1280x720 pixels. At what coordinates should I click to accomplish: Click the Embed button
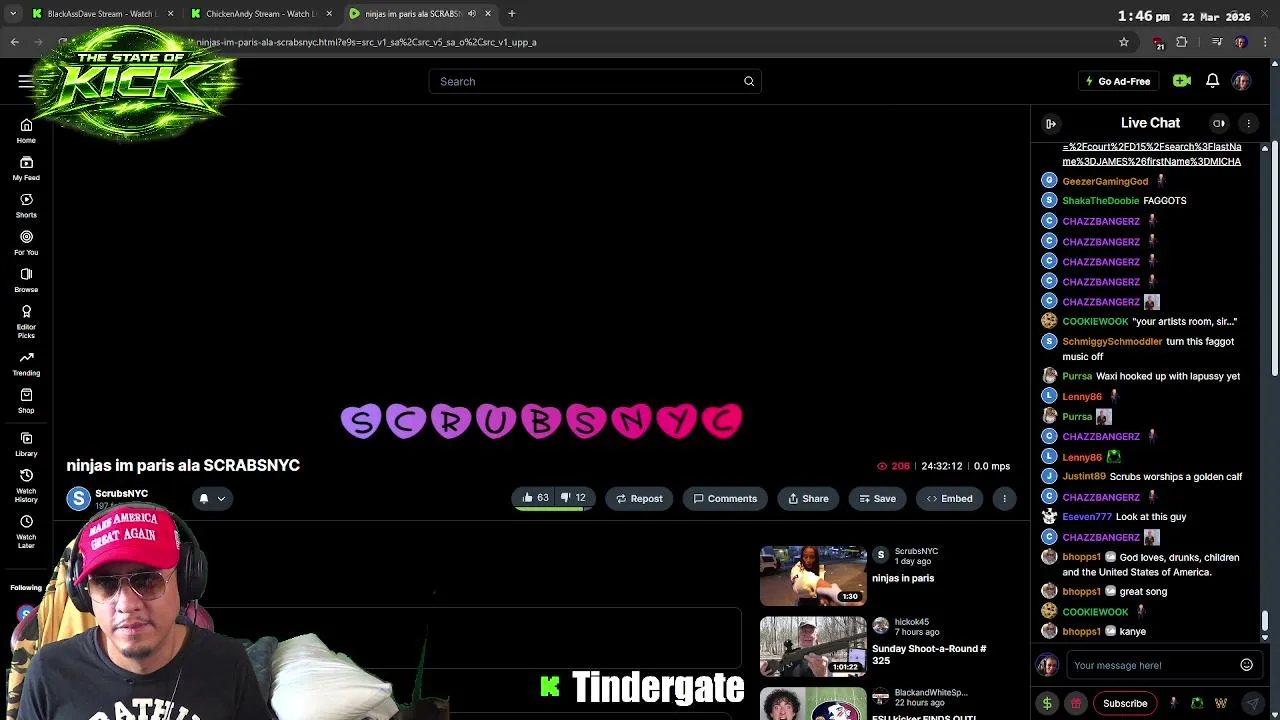(x=949, y=498)
